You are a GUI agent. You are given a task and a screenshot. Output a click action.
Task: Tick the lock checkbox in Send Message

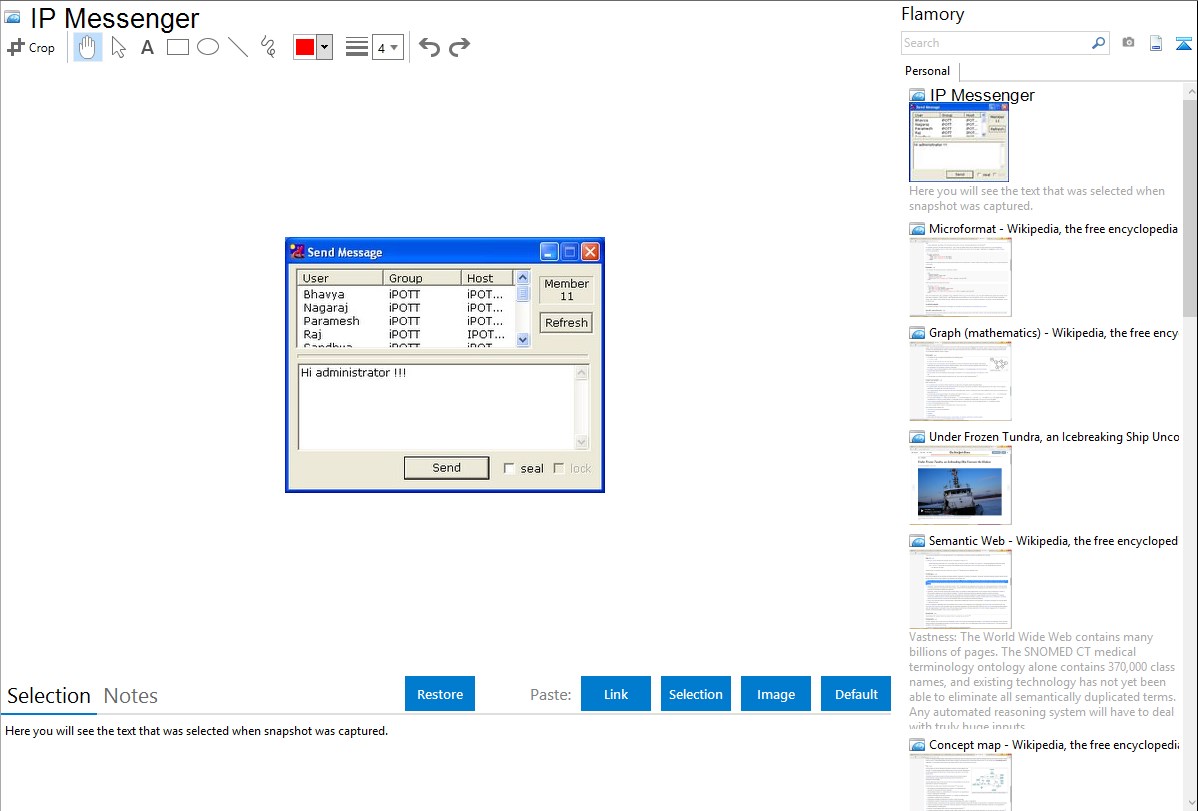pos(559,468)
